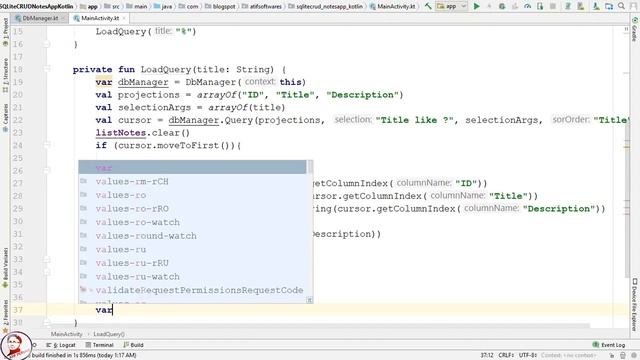Click the Attach debugger to process icon
Viewport: 640px width, 360px height.
click(x=540, y=6)
